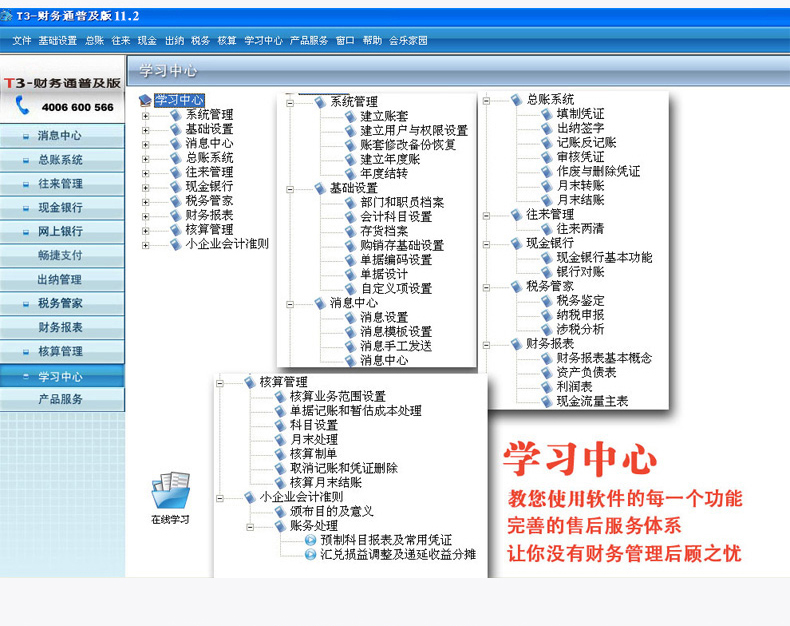Click the round icon before 汇兑损益调整及递延收益分摊
Image resolution: width=790 pixels, height=626 pixels.
[311, 555]
